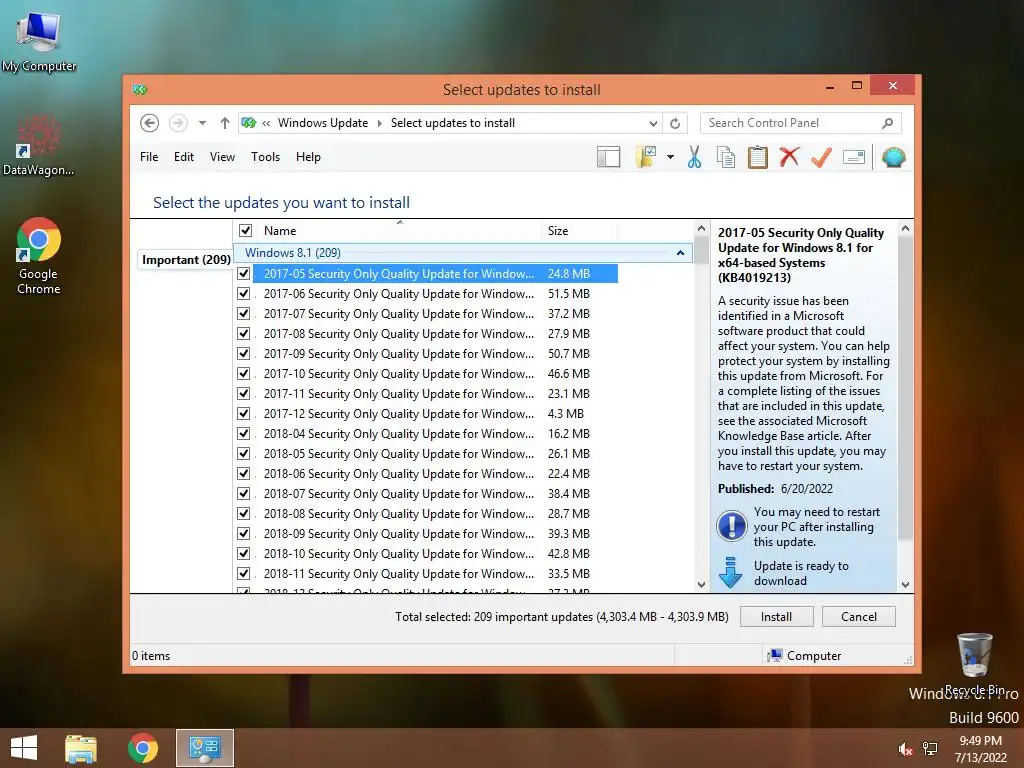Viewport: 1024px width, 768px height.
Task: Open the folder options dropdown arrow
Action: pos(670,157)
